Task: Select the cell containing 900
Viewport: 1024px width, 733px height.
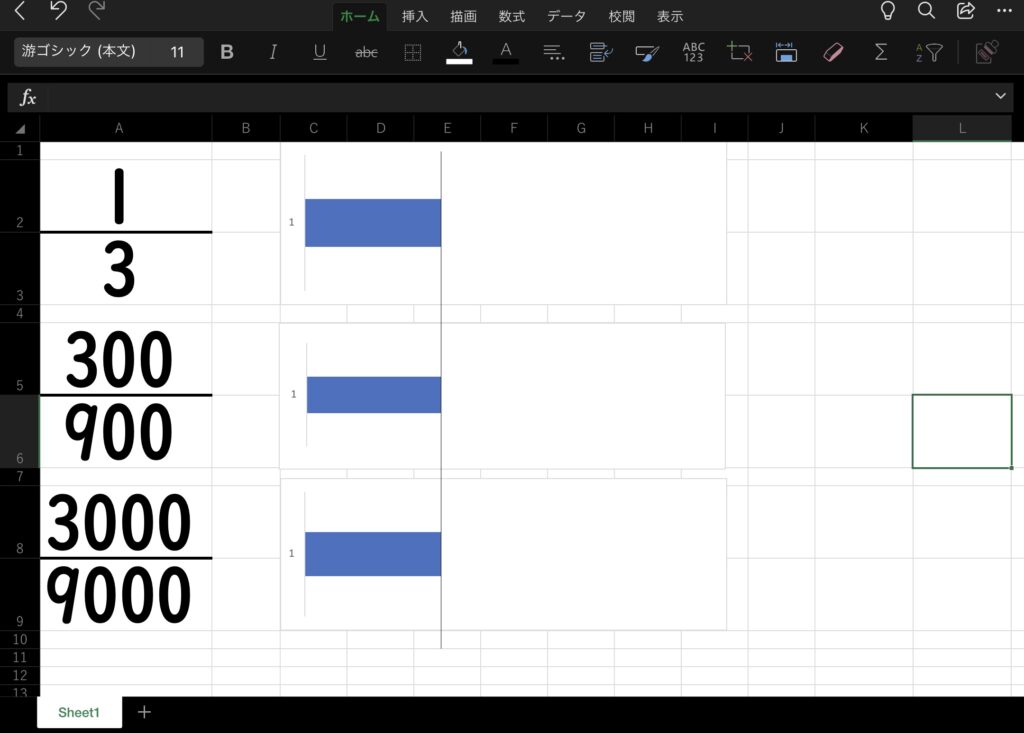Action: pyautogui.click(x=126, y=432)
